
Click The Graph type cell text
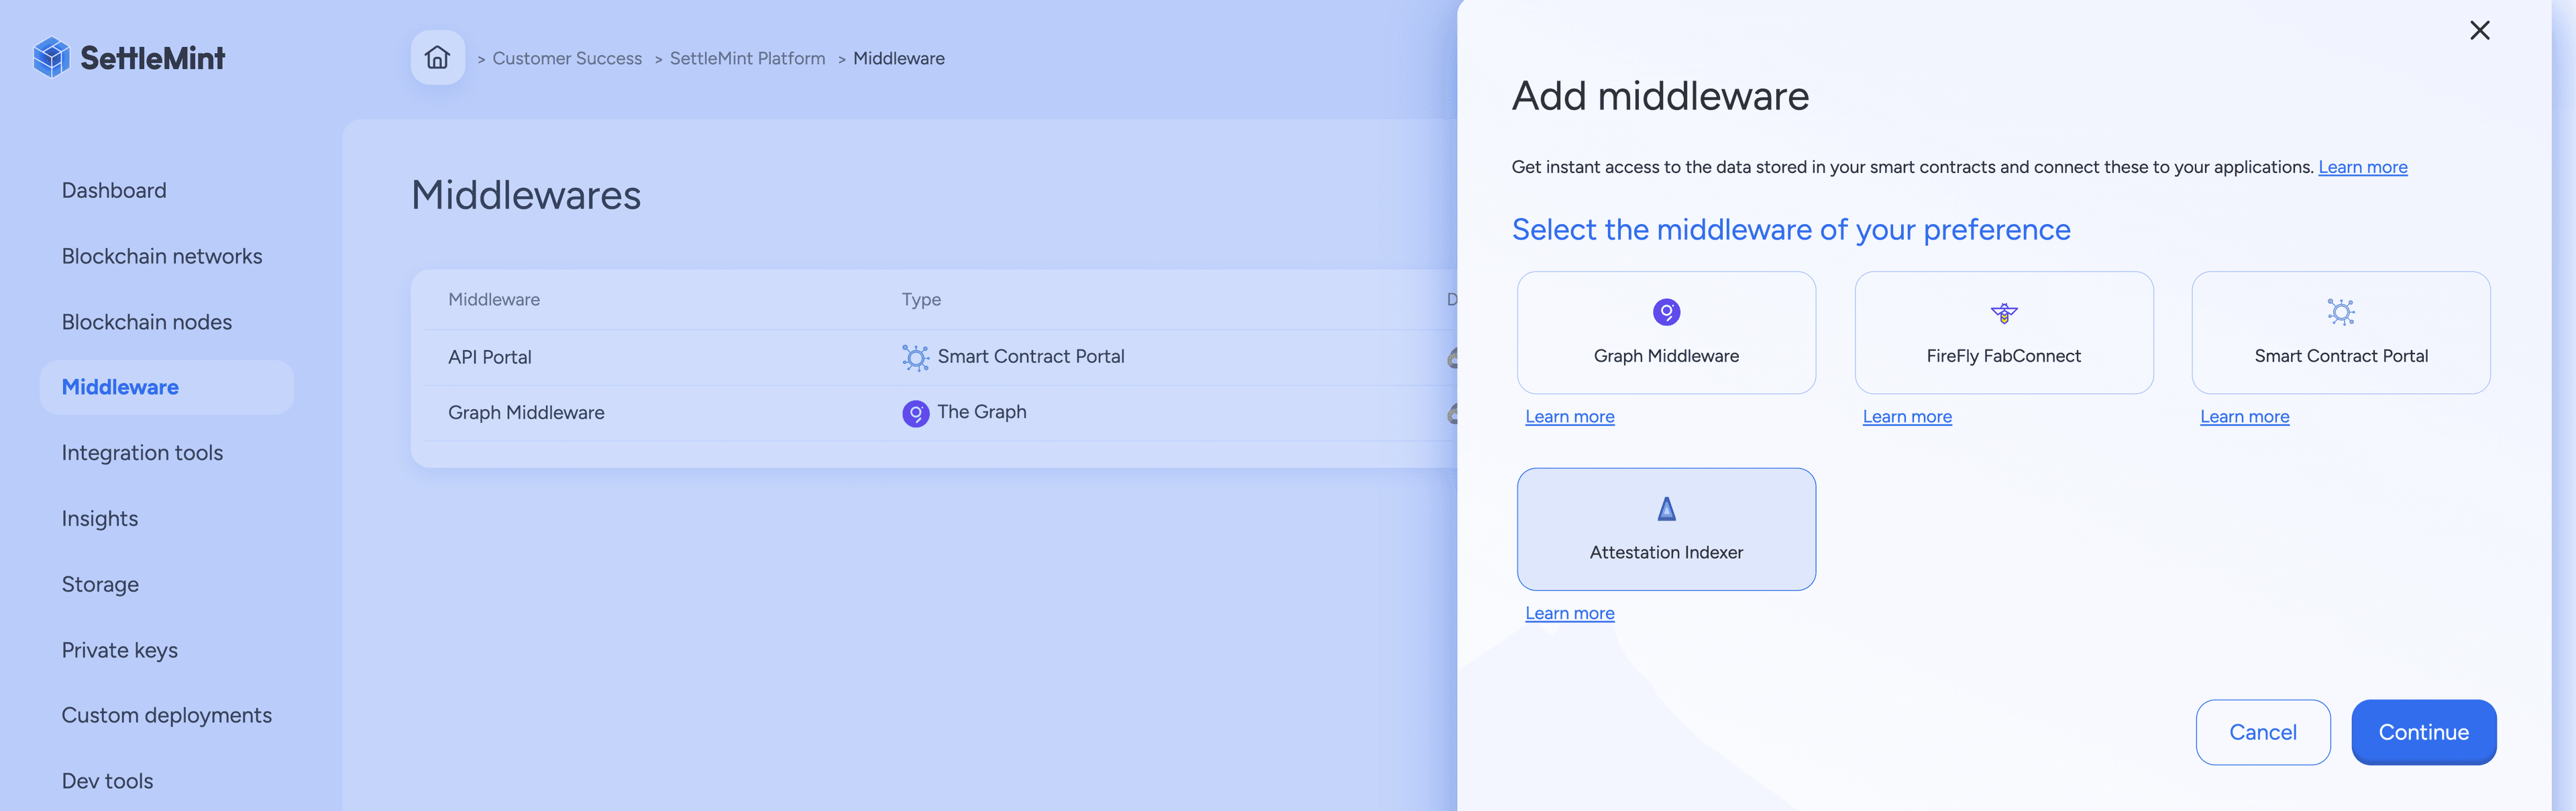coord(981,412)
